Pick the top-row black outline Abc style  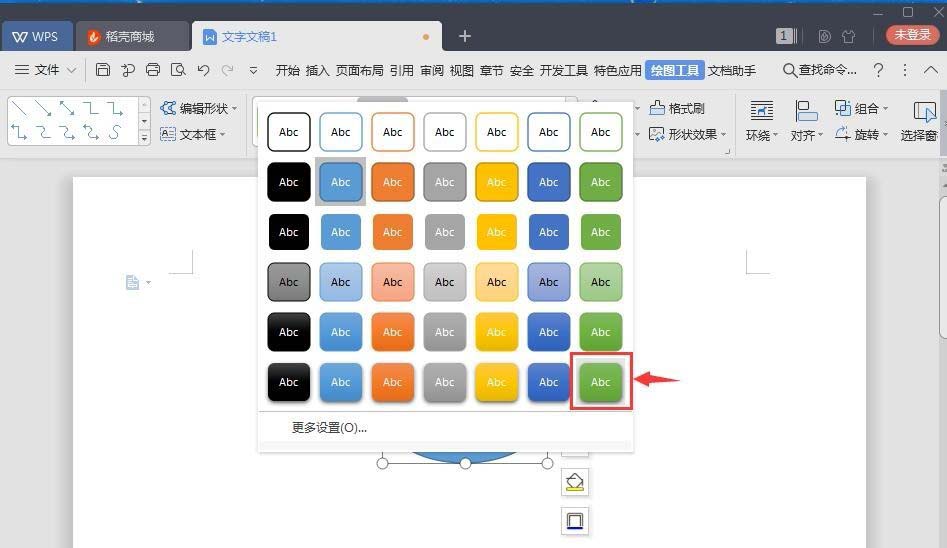point(289,132)
